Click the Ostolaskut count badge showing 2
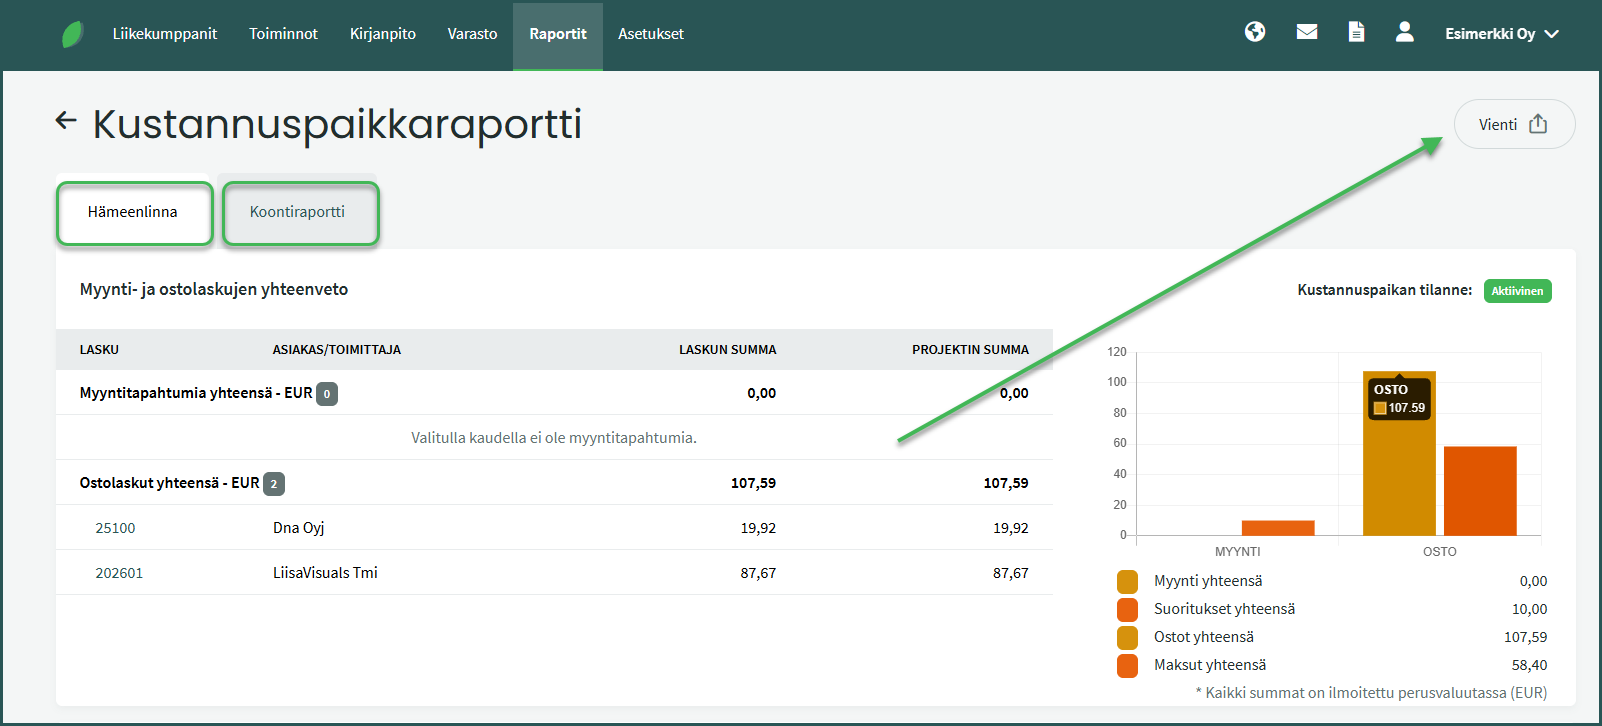This screenshot has height=726, width=1602. click(274, 484)
